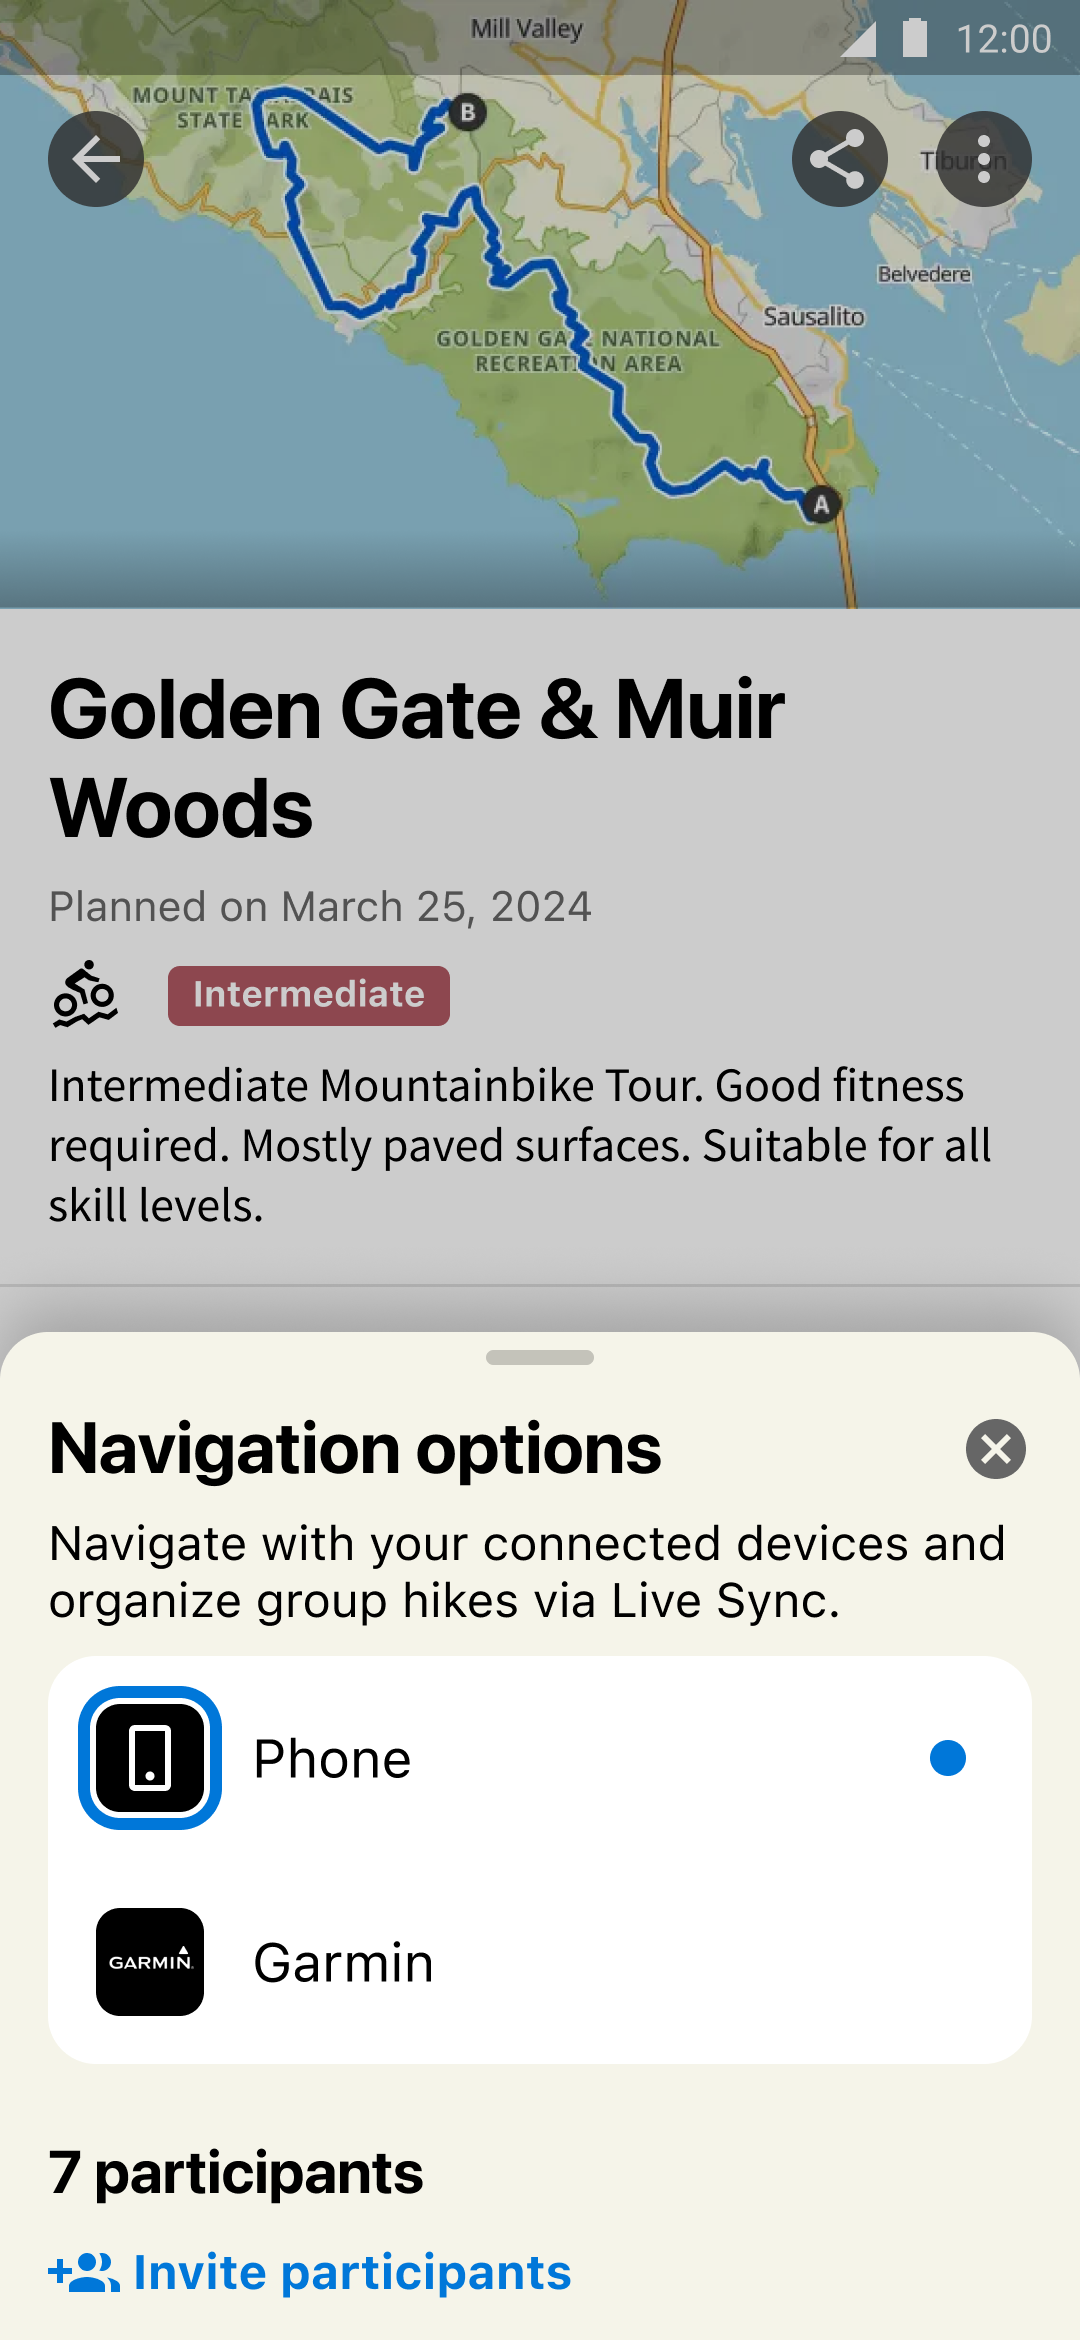
Task: Tap the Golden Gate & Muir Woods title
Action: (417, 758)
